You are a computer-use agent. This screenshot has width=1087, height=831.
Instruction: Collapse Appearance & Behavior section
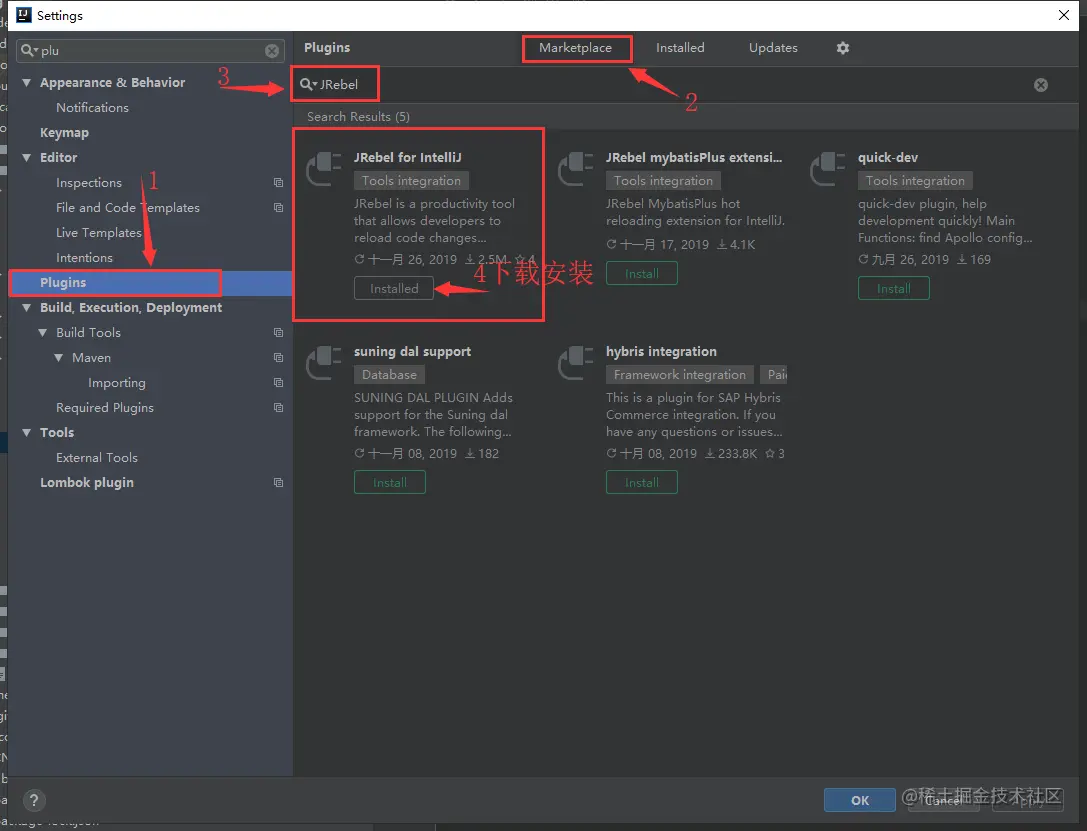[x=26, y=82]
